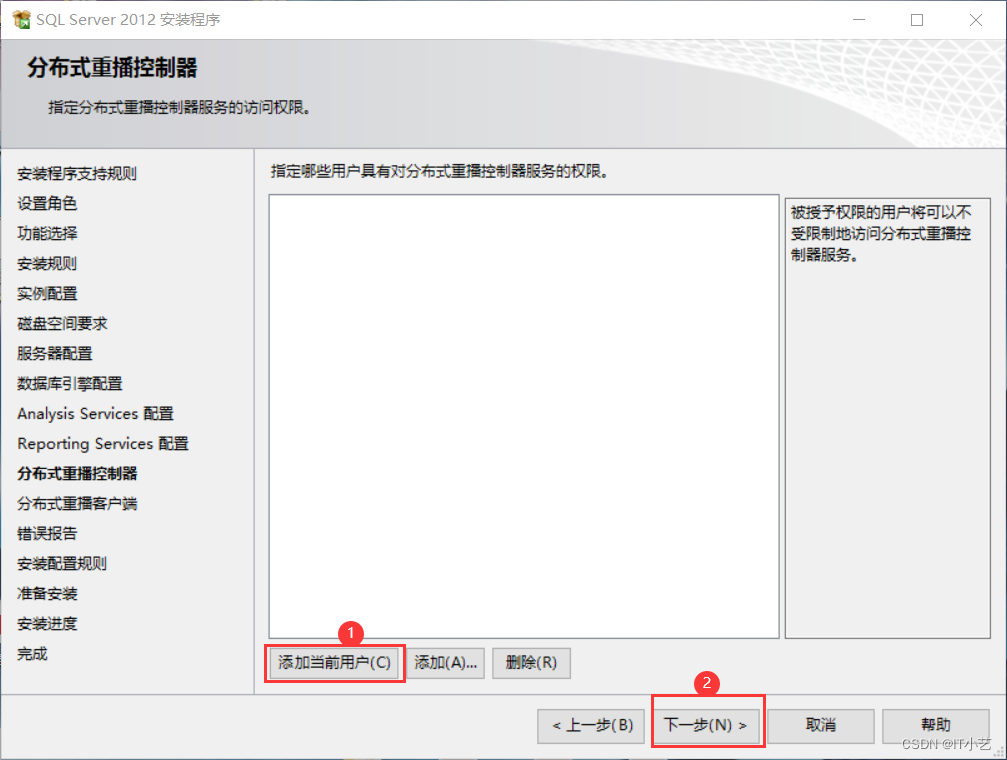This screenshot has height=760, width=1007.
Task: Maximize the setup window
Action: click(x=917, y=20)
